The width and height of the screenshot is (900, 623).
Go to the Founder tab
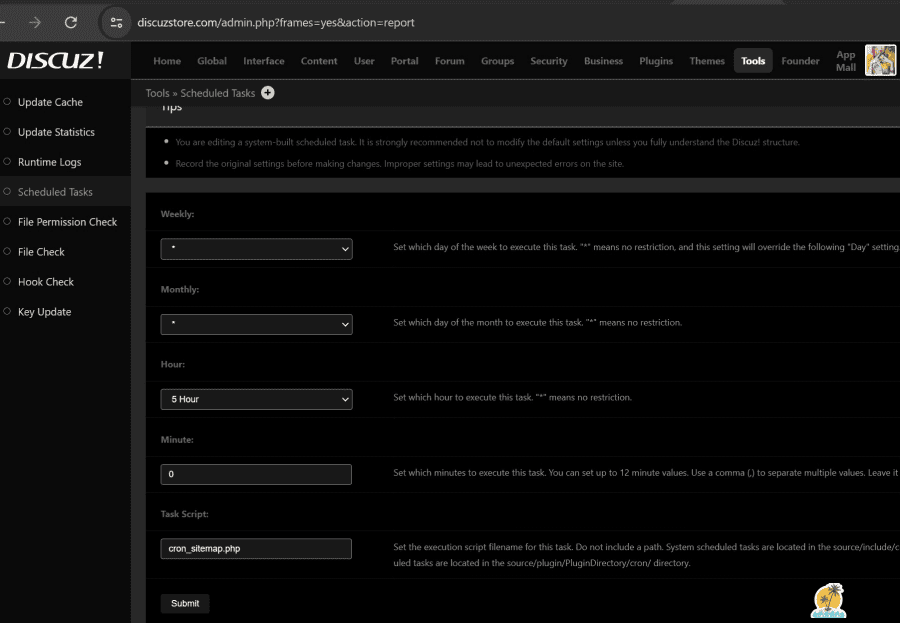800,61
